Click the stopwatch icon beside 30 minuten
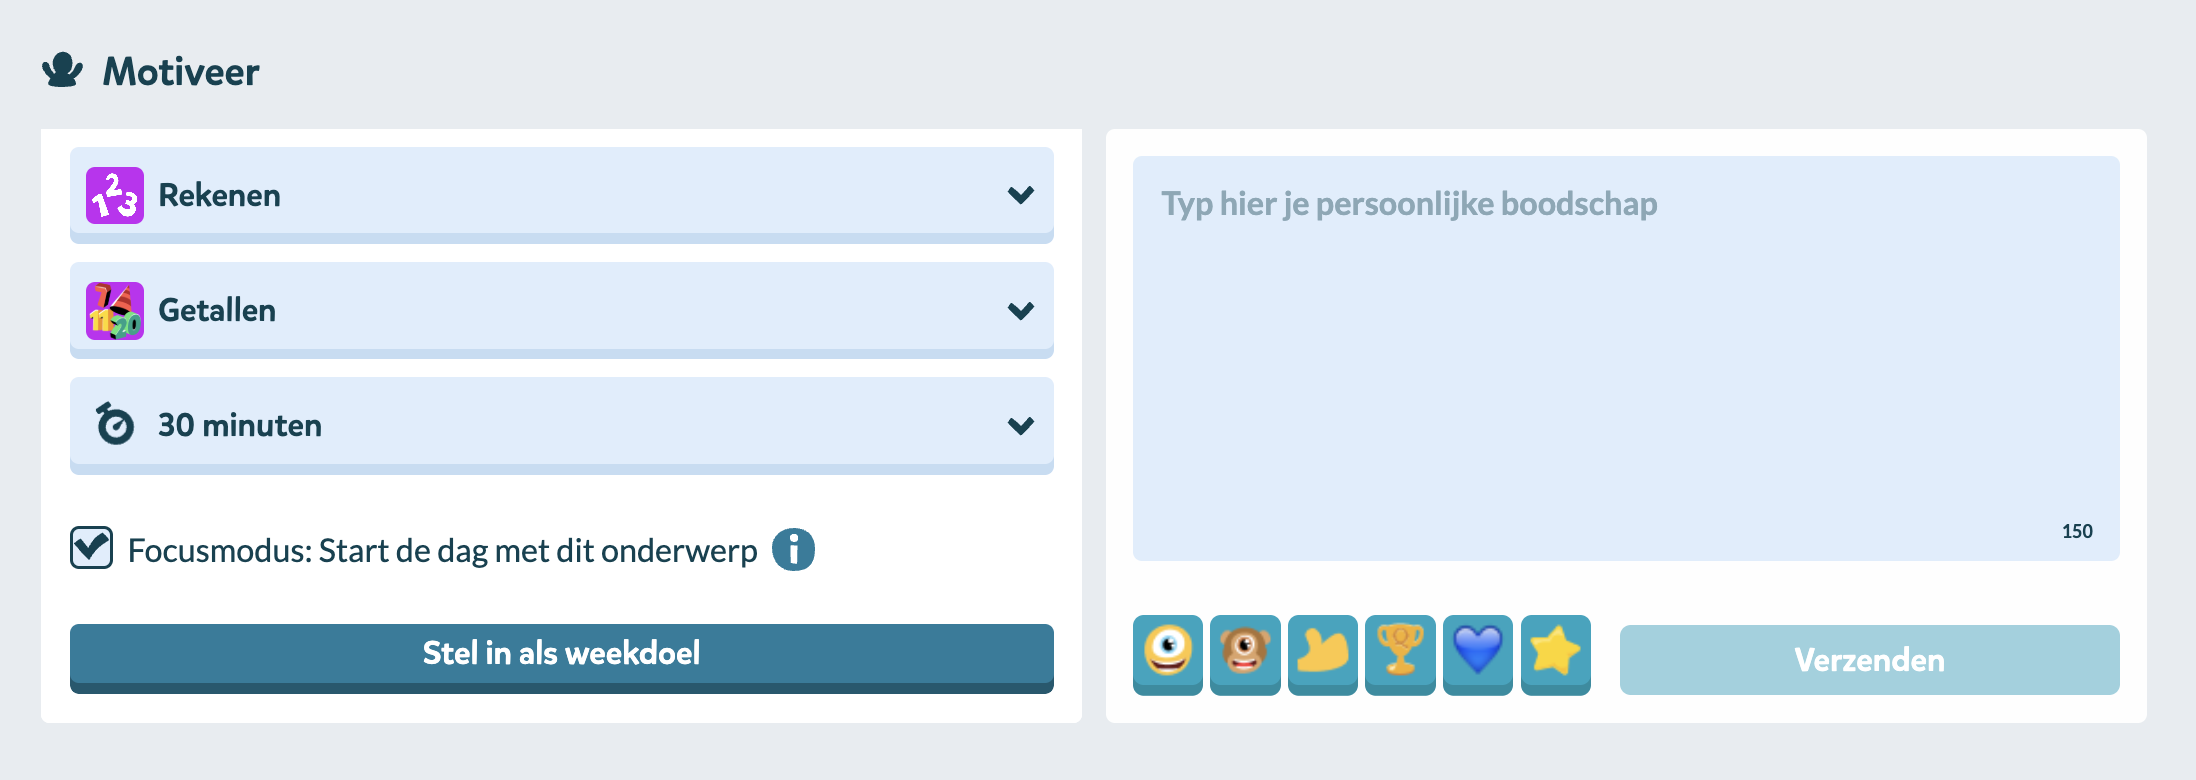The height and width of the screenshot is (780, 2196). click(x=115, y=425)
